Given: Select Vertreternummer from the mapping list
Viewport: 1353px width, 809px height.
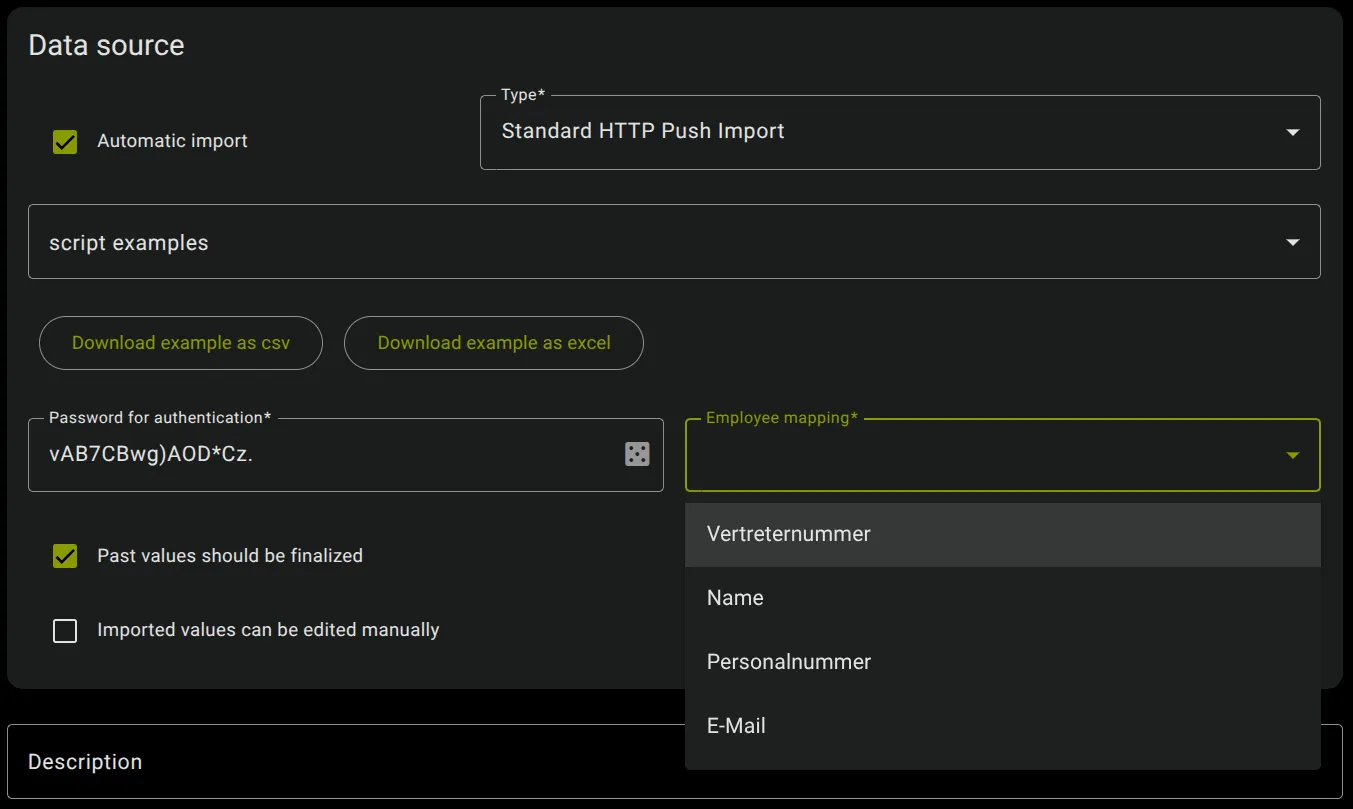Looking at the screenshot, I should [x=788, y=533].
